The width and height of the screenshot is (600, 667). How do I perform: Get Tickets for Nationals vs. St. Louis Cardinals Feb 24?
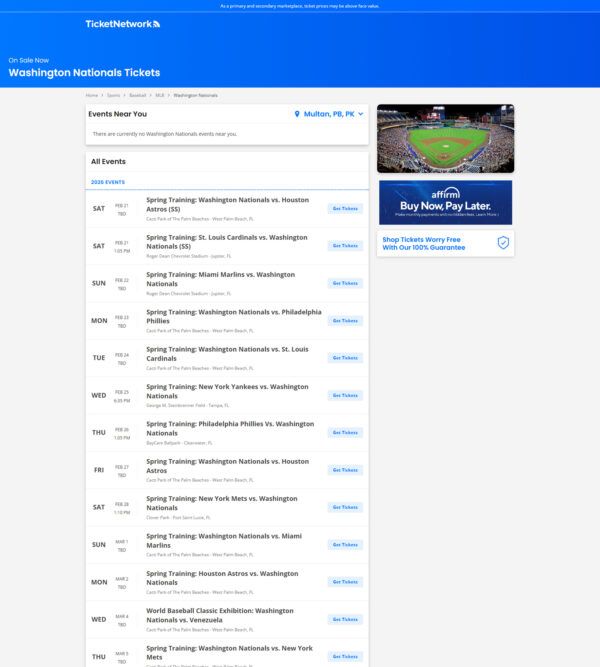coord(345,358)
